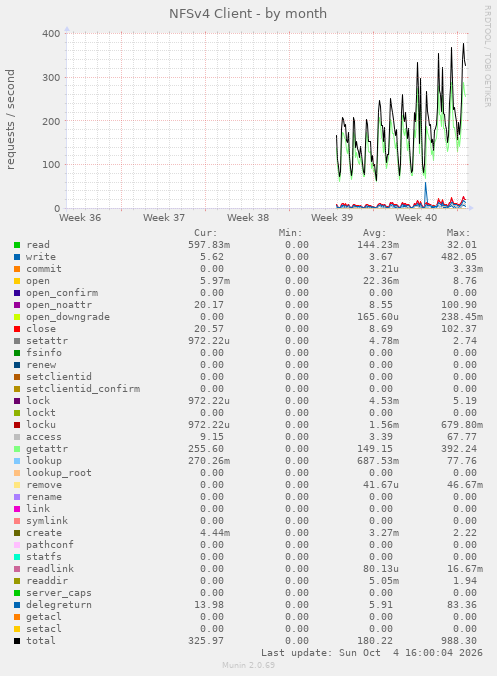Select the Max: column header

pyautogui.click(x=458, y=233)
